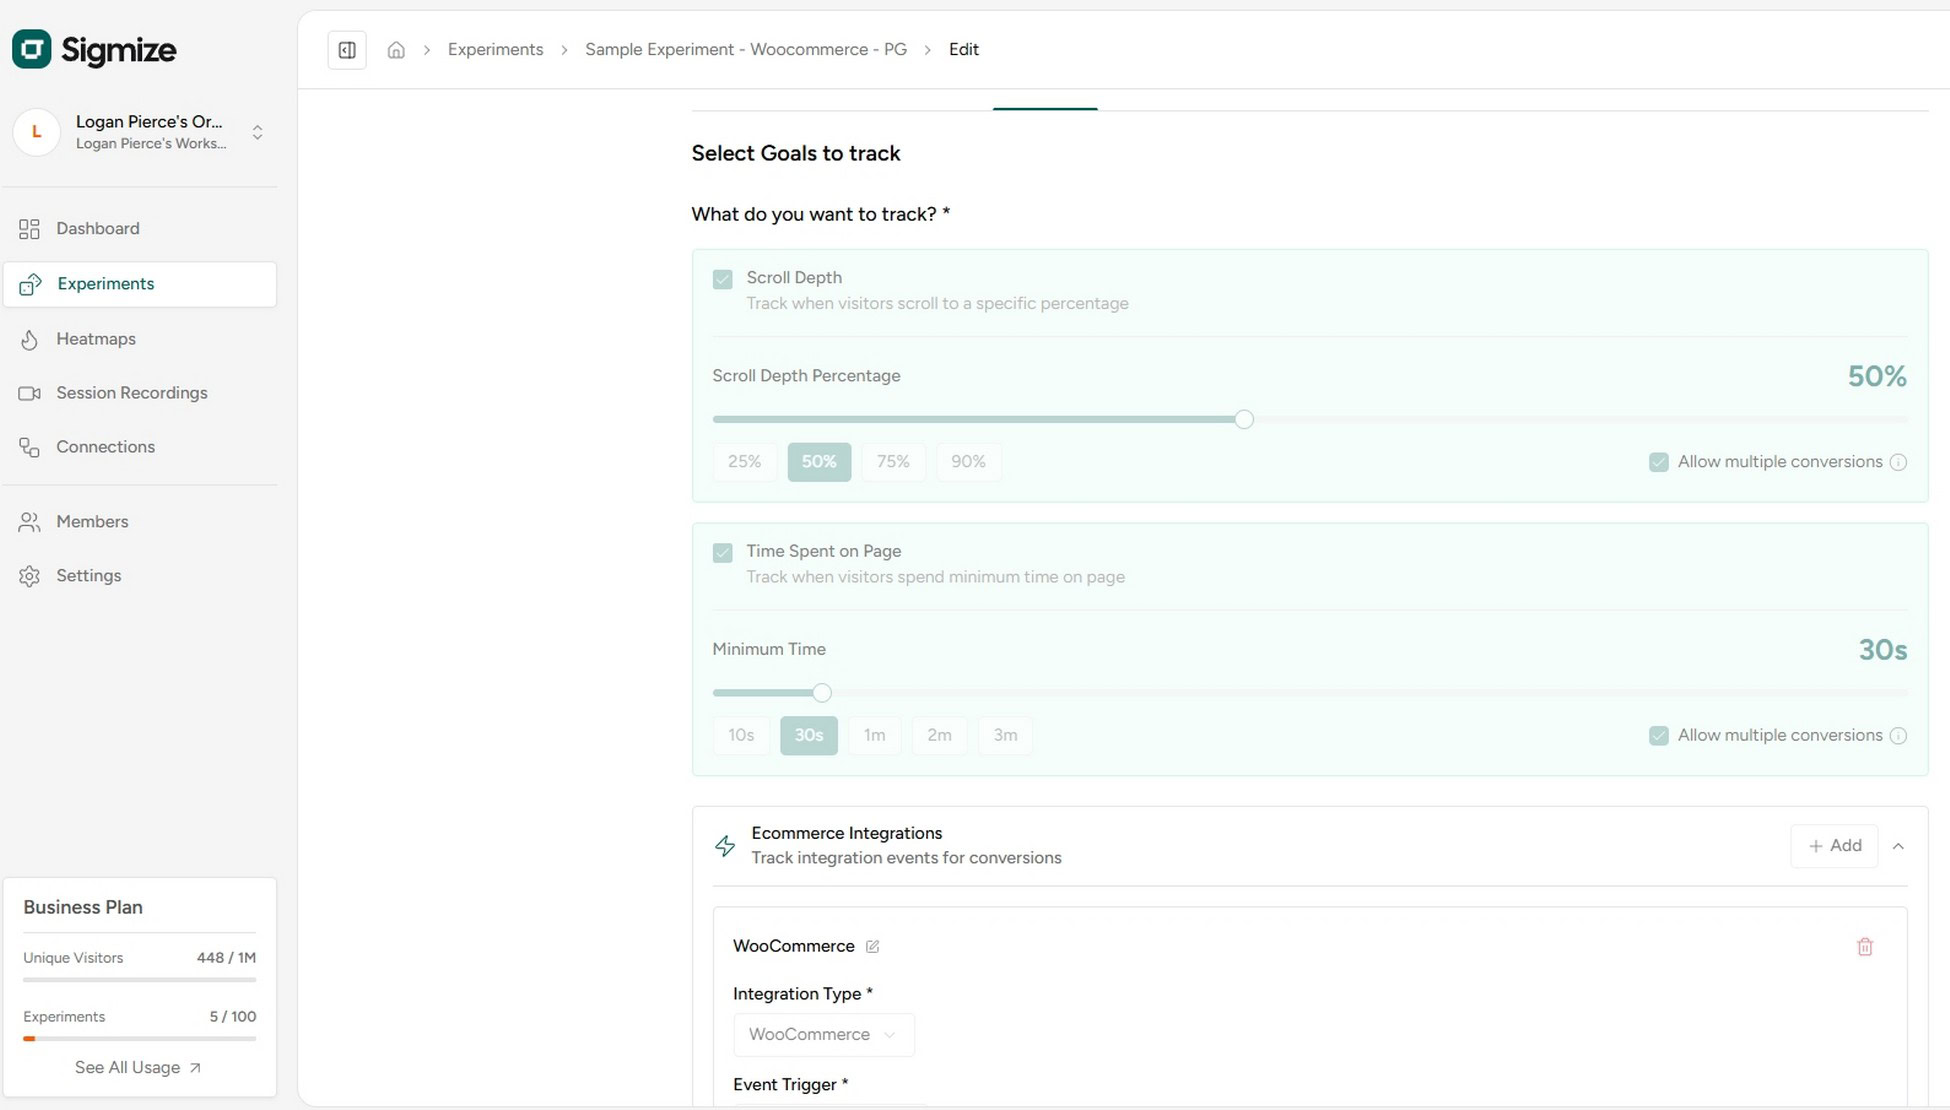This screenshot has width=1950, height=1110.
Task: Toggle Allow multiple conversions under Minimum Time
Action: [x=1658, y=736]
